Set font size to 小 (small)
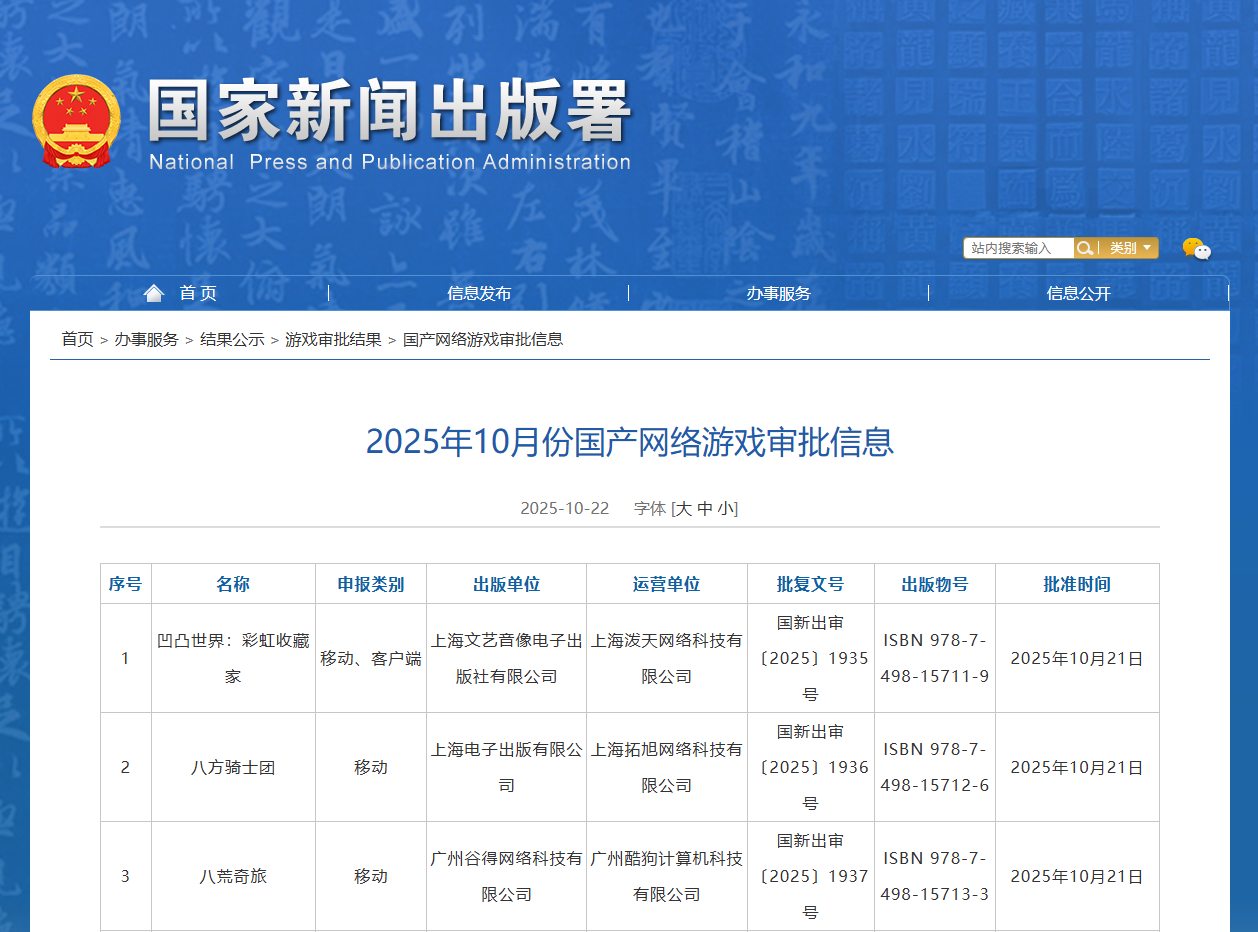The width and height of the screenshot is (1258, 932). [725, 508]
